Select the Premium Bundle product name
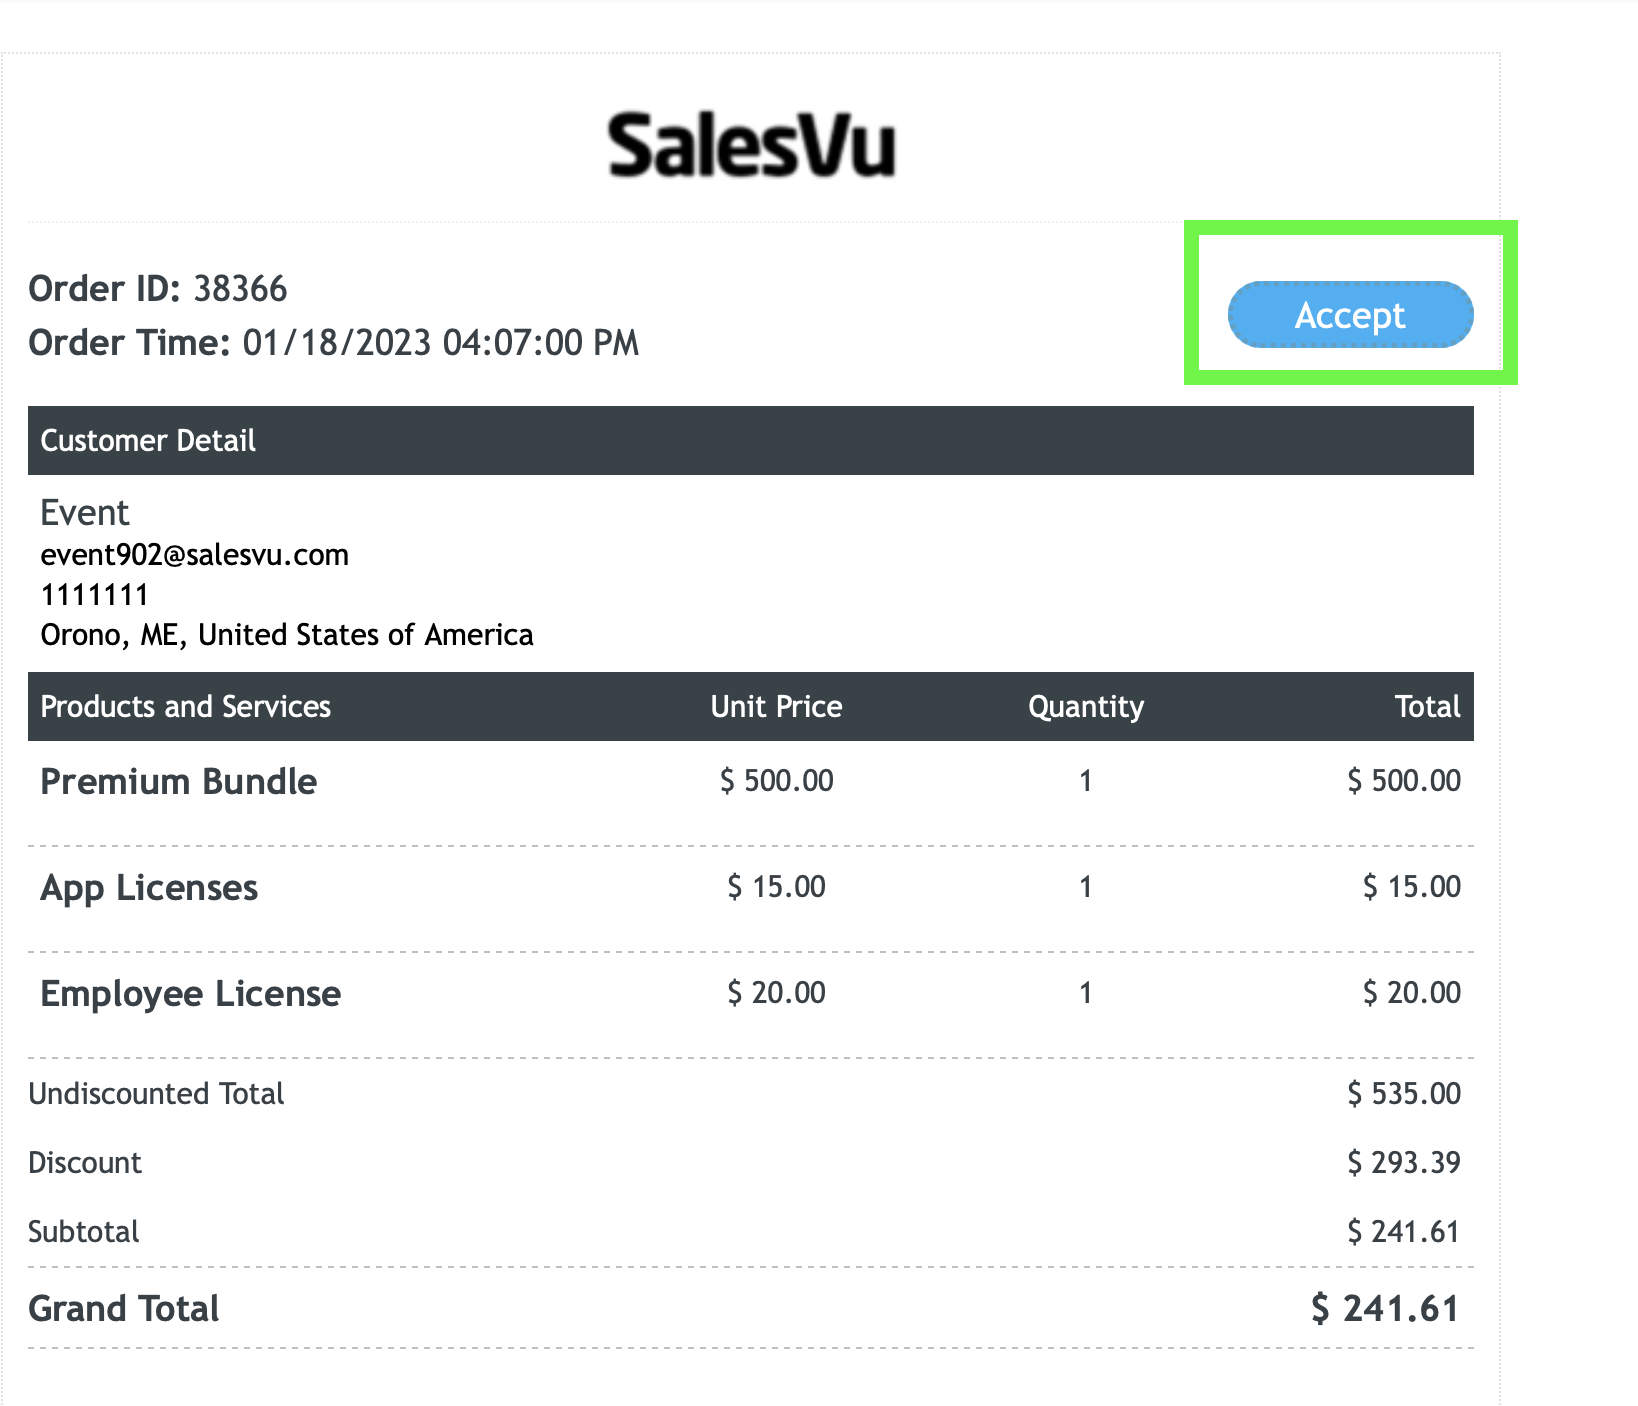Screen dimensions: 1638x1406 [x=179, y=782]
